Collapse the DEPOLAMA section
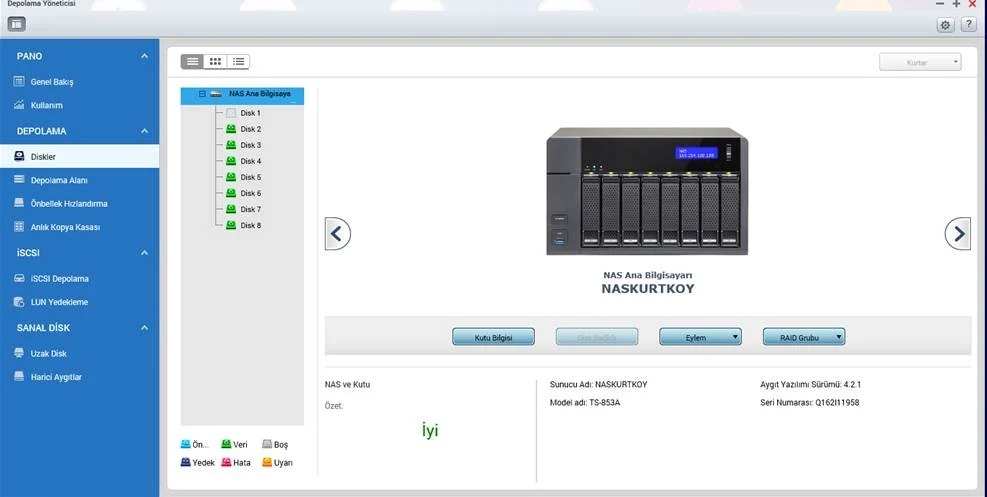The width and height of the screenshot is (987, 497). [144, 131]
